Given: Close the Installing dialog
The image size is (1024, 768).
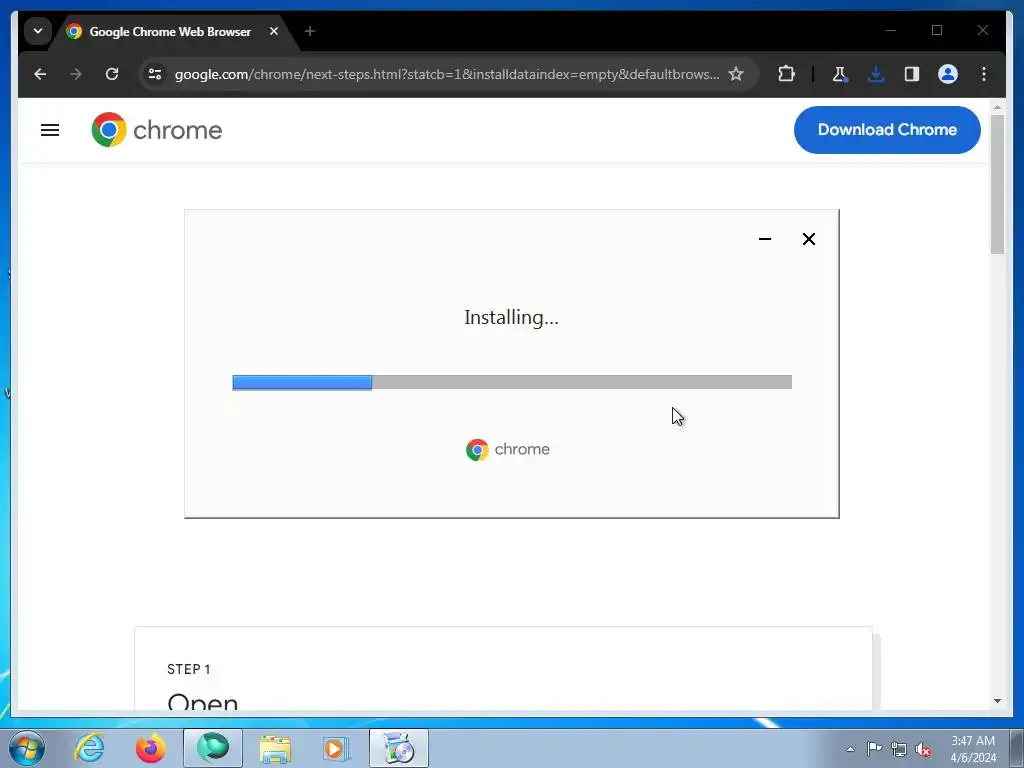Looking at the screenshot, I should (x=808, y=239).
